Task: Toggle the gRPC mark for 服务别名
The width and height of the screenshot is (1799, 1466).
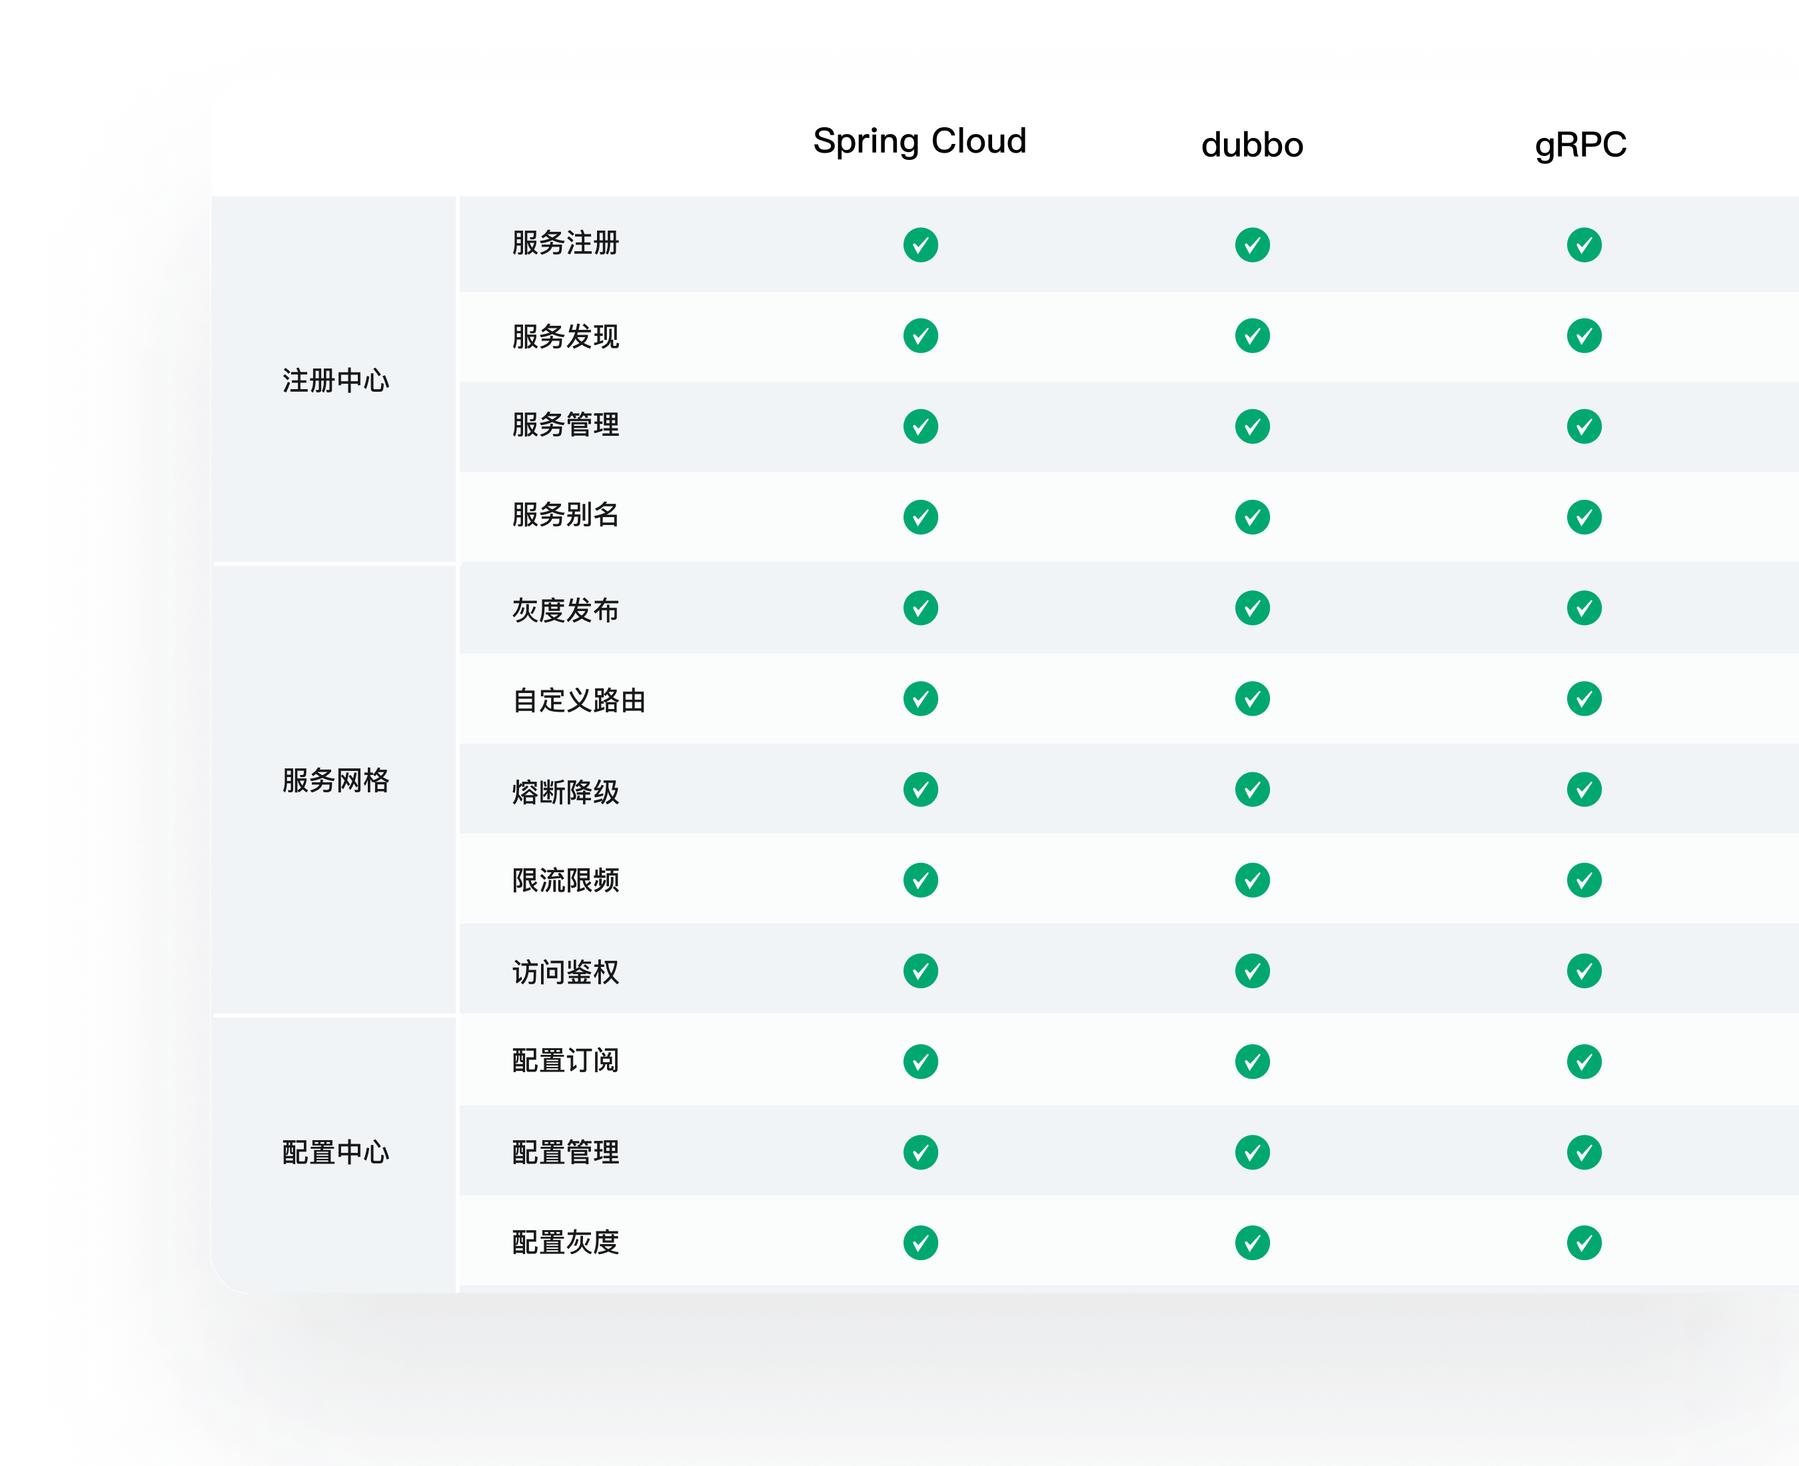Action: coord(1583,518)
